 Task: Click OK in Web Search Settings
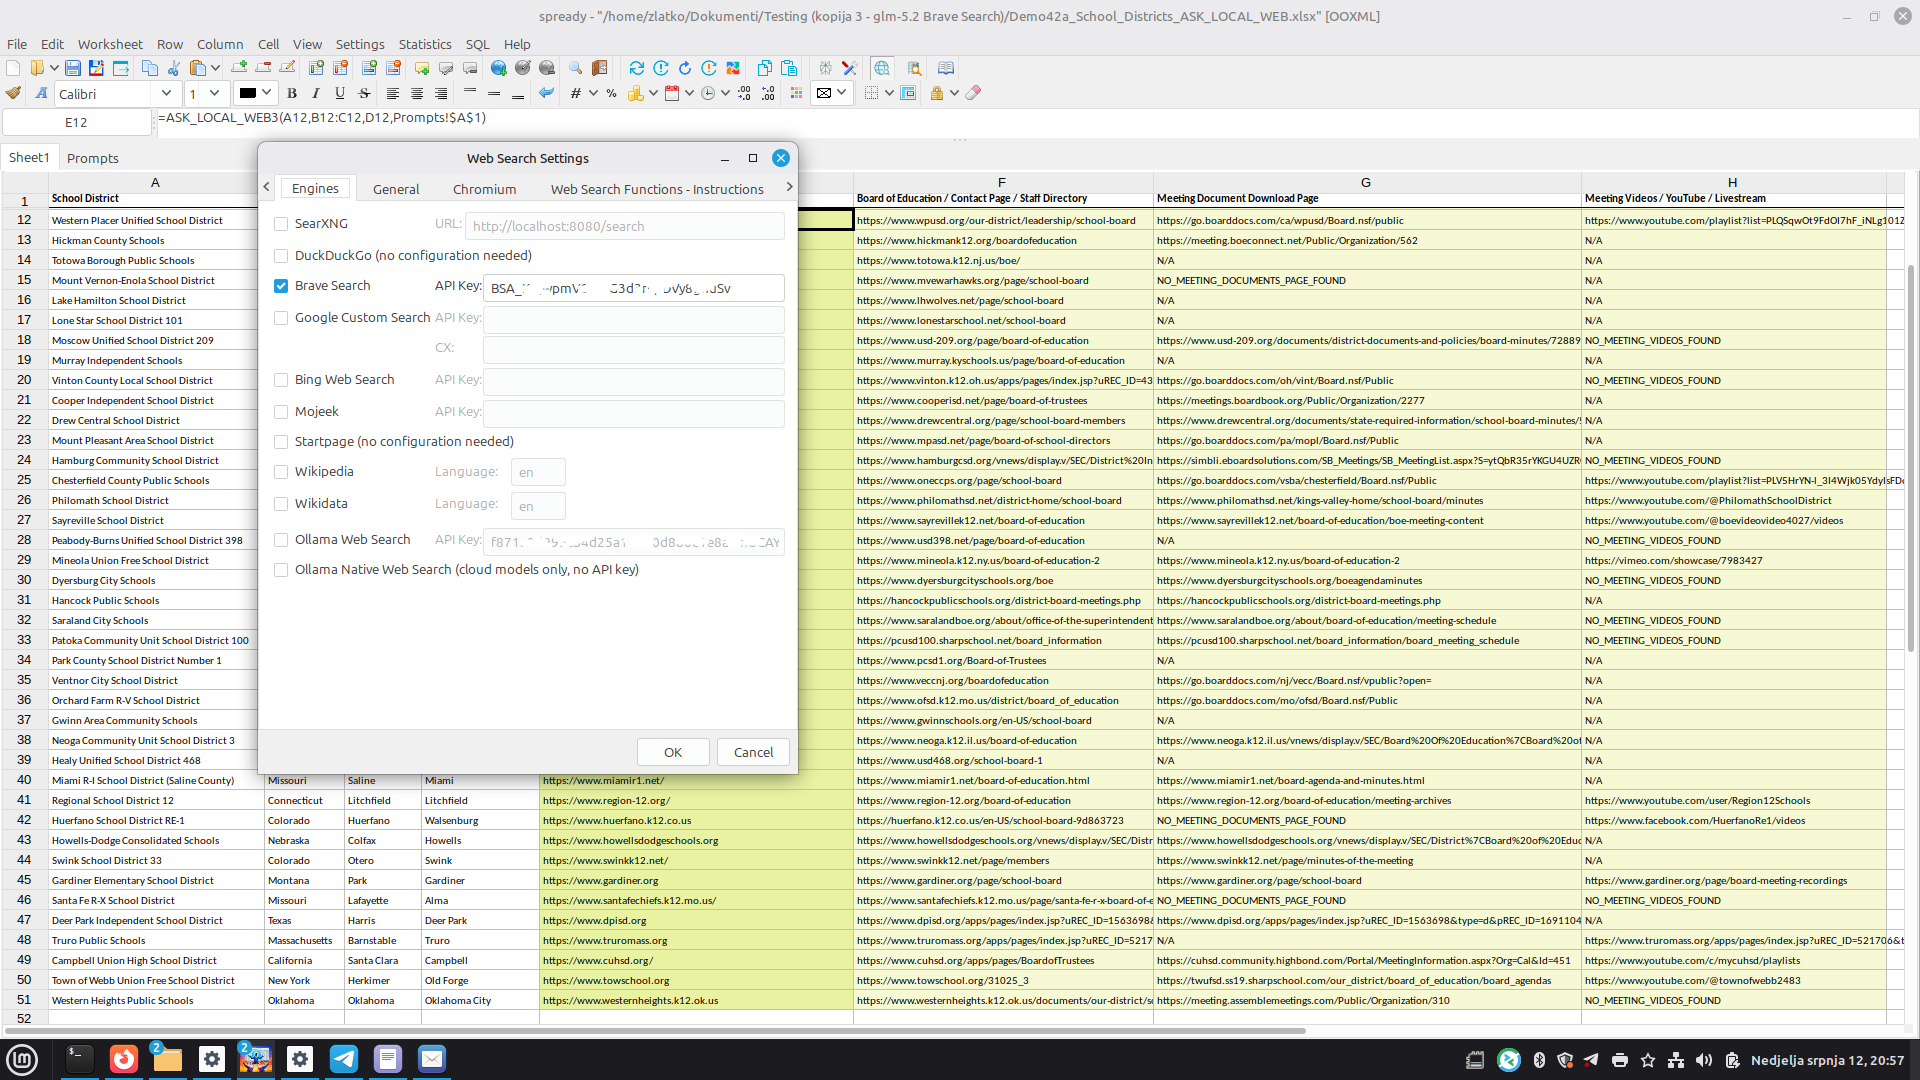[673, 752]
